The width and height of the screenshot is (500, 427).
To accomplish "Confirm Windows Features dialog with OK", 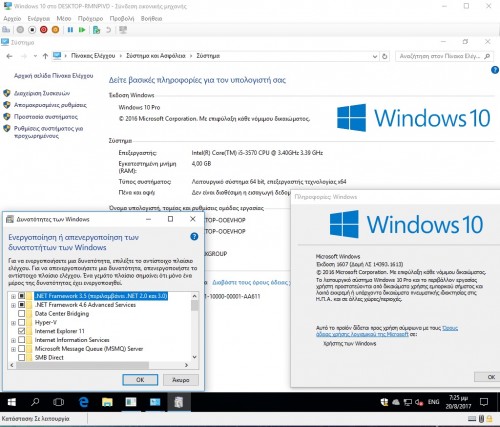I will pyautogui.click(x=140, y=380).
